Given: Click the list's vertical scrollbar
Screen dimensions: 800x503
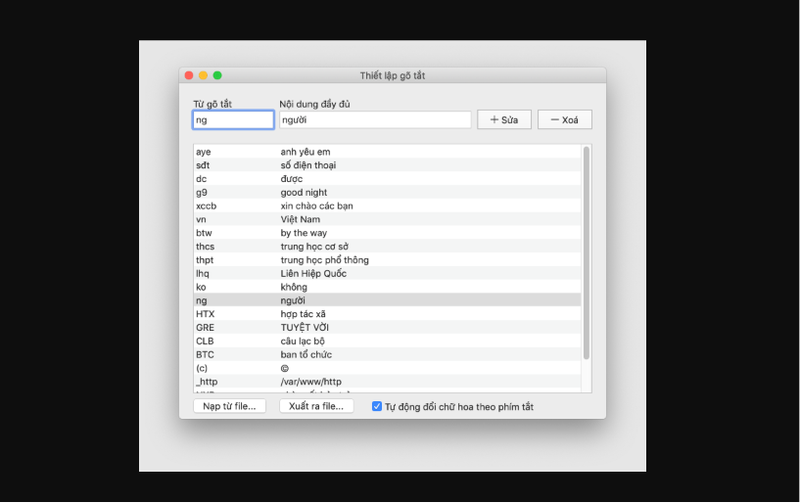Looking at the screenshot, I should (x=586, y=253).
